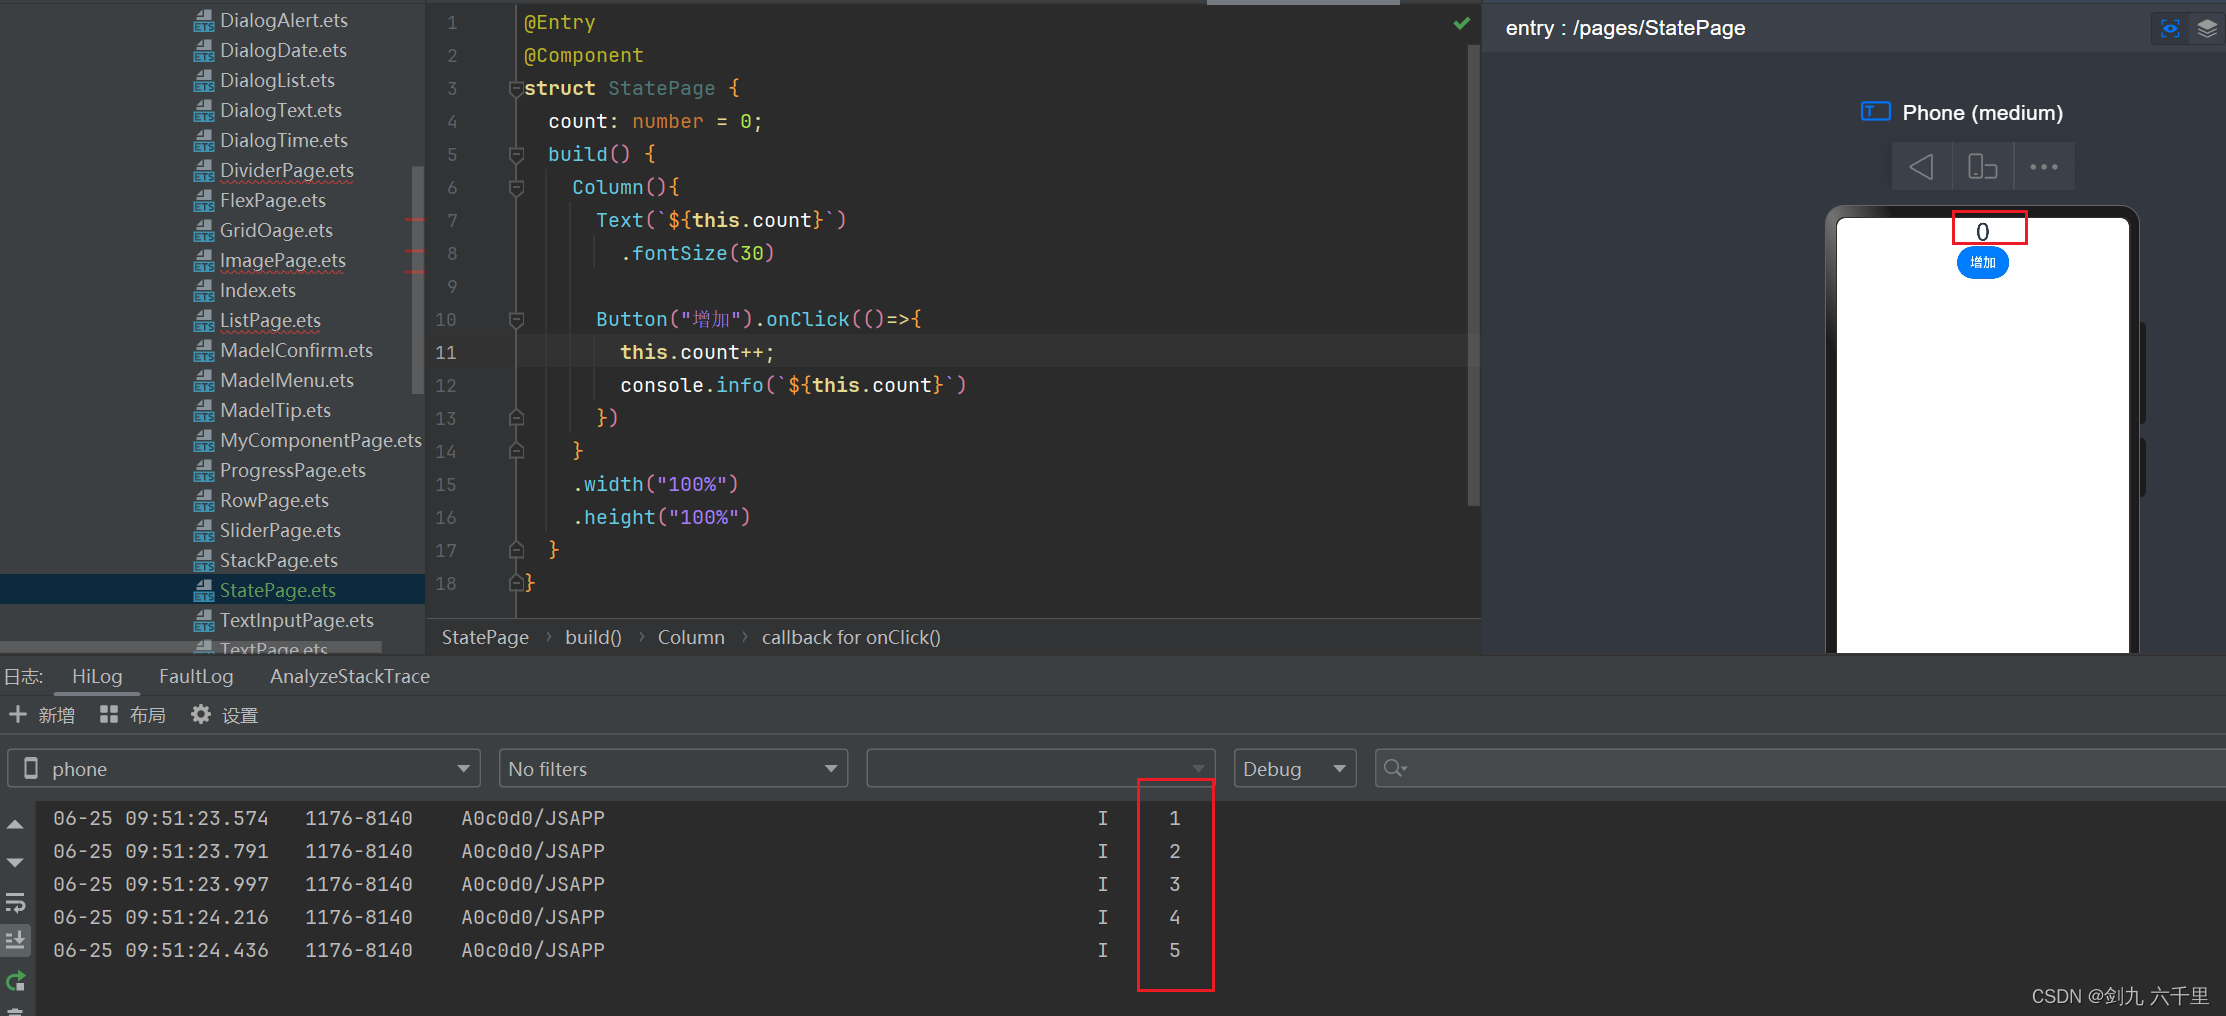Viewport: 2226px width, 1016px height.
Task: Click the callback for onClick() breadcrumb
Action: 851,637
